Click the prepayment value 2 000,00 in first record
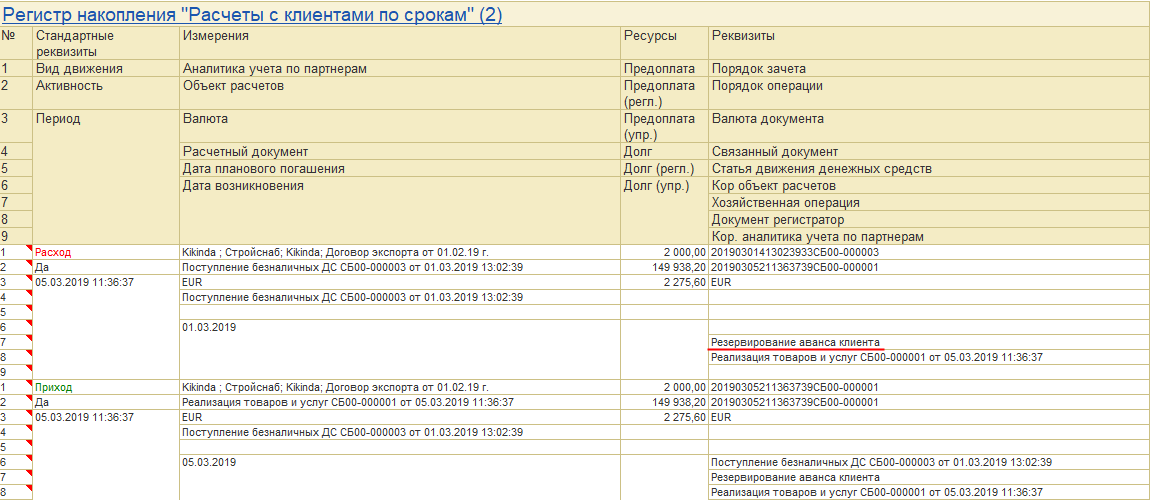This screenshot has height=500, width=1151. click(x=665, y=253)
